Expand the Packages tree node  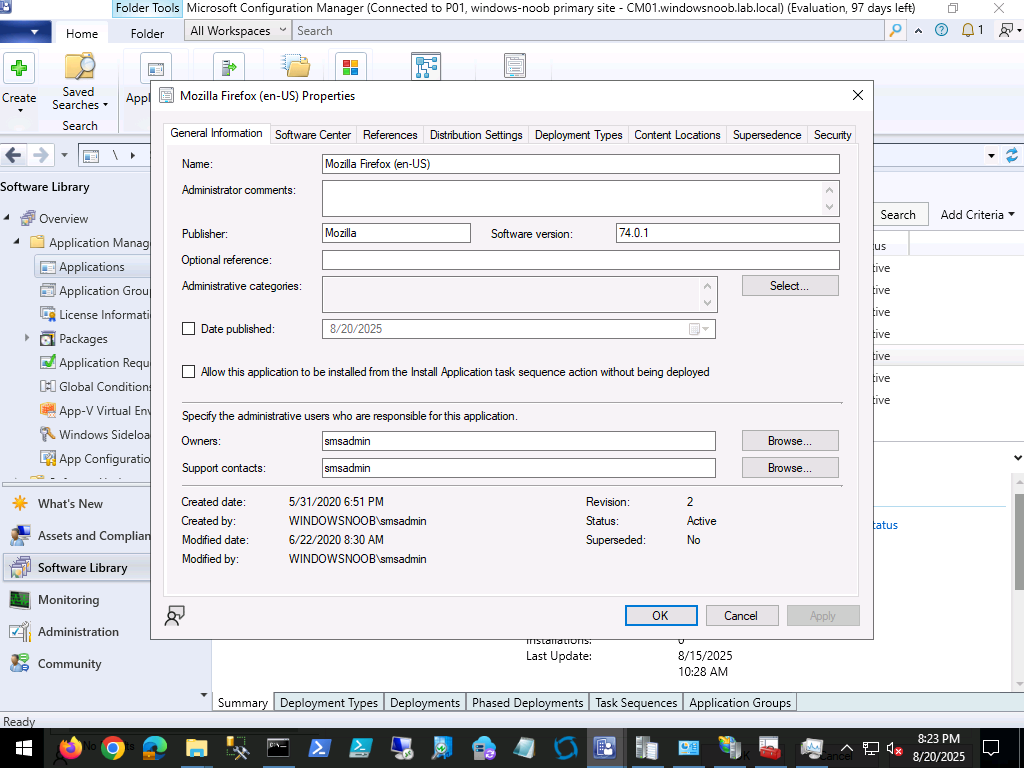(x=27, y=338)
